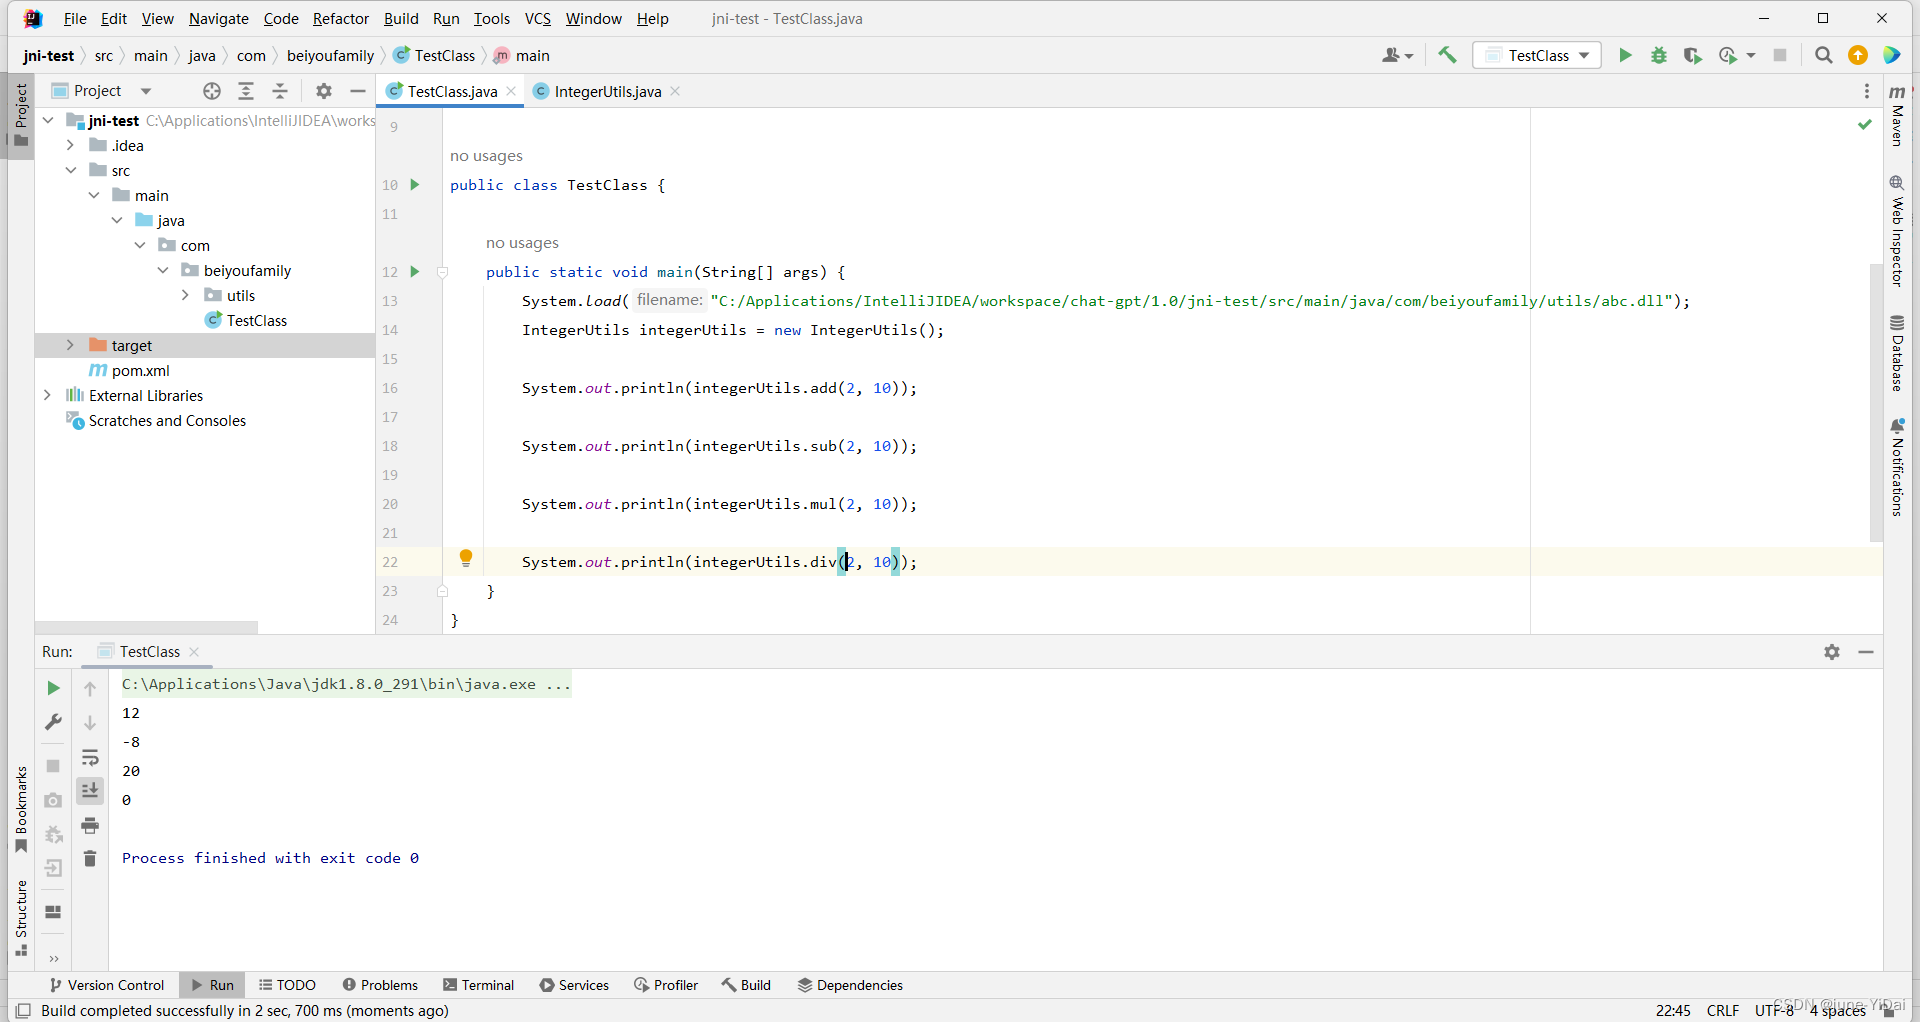Open the Maven side panel
Screen dimensions: 1920x1022
click(1897, 118)
